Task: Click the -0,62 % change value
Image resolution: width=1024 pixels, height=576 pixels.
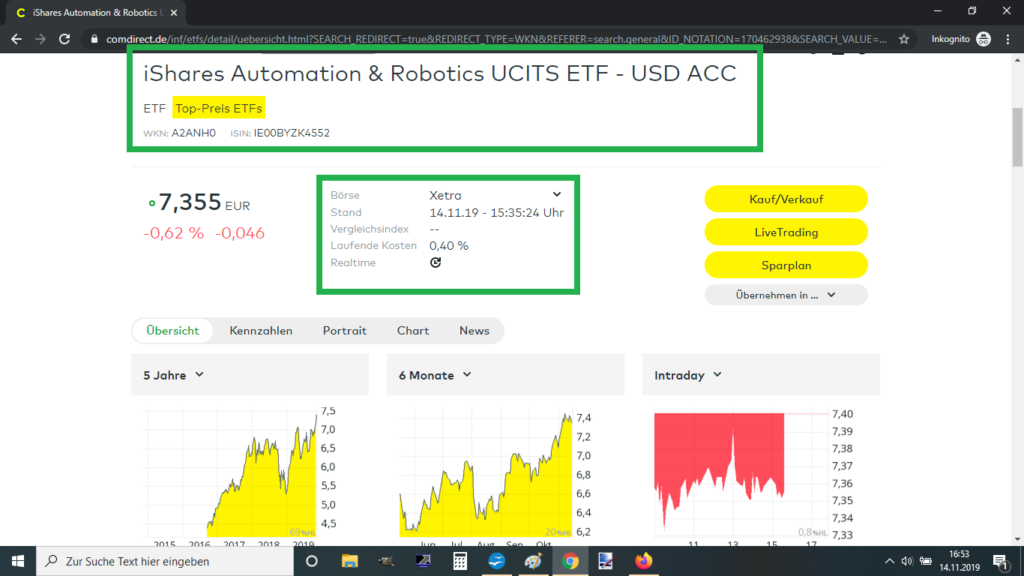Action: [174, 233]
